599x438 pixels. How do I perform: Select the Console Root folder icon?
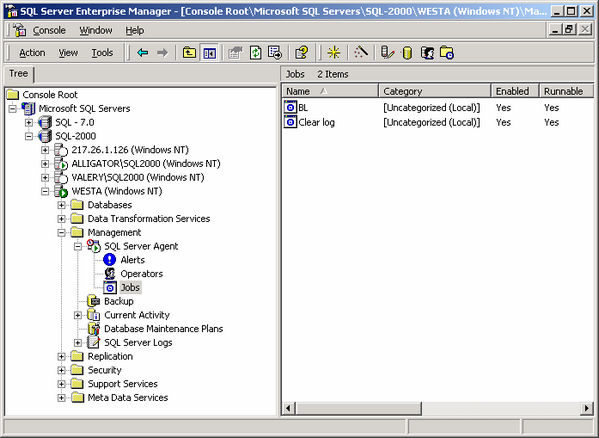click(13, 94)
